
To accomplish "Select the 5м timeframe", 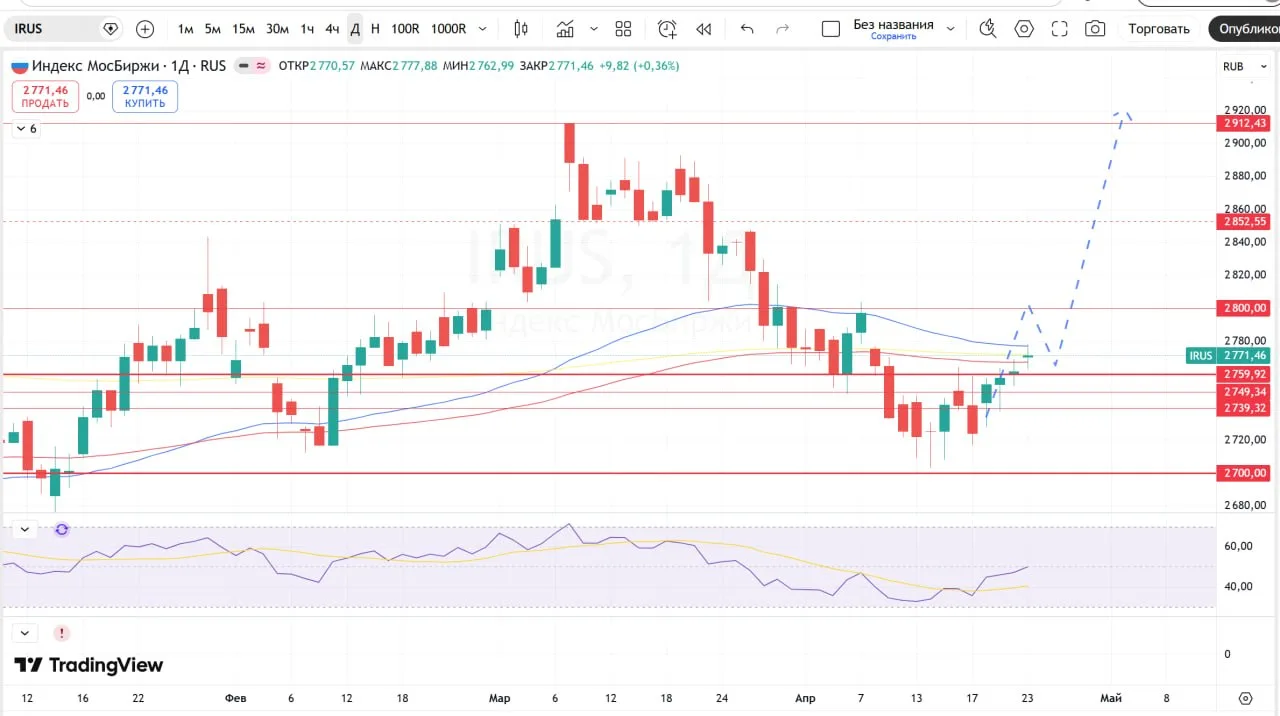I will (x=212, y=29).
